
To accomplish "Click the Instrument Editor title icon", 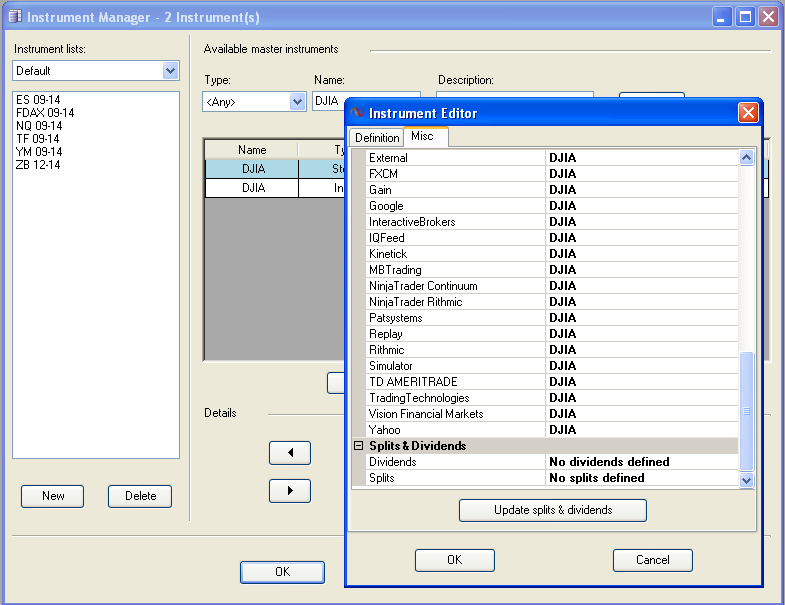I will (357, 113).
